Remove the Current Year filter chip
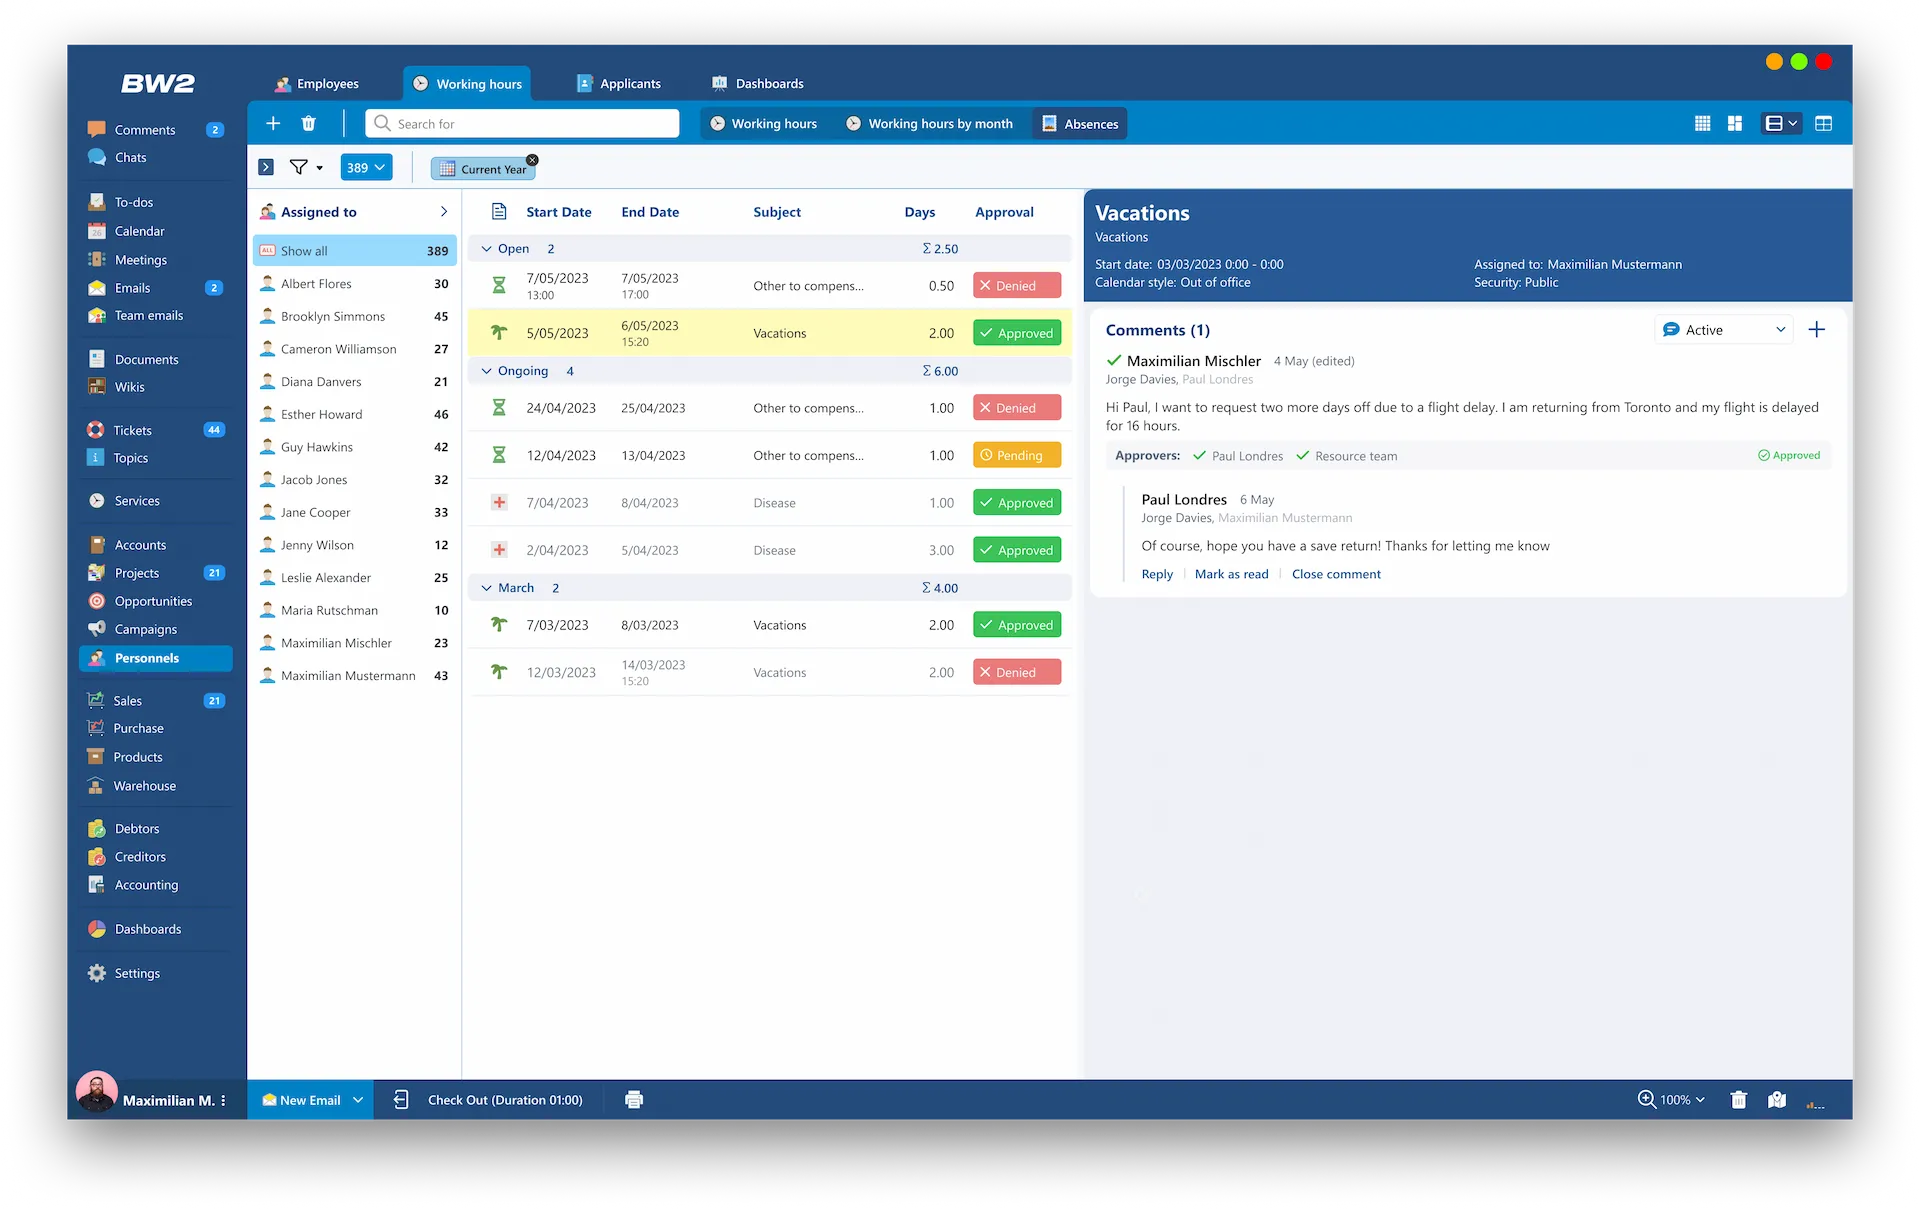 tap(532, 160)
